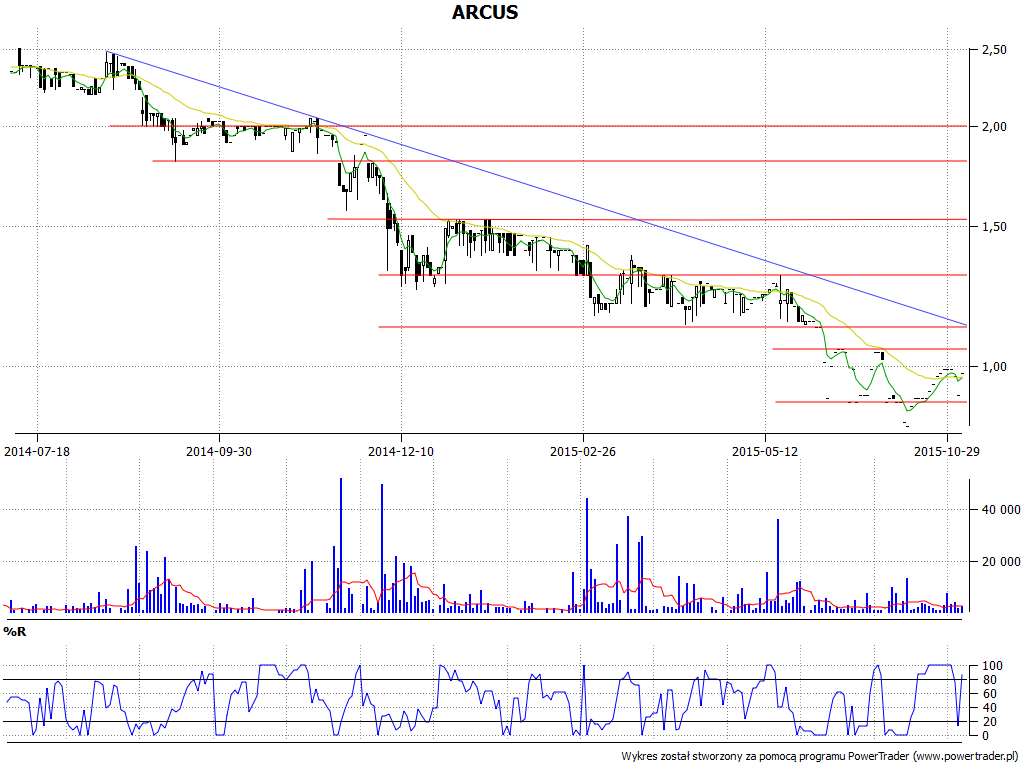Select the 2015-02-26 date label
The height and width of the screenshot is (768, 1024).
coord(583,451)
